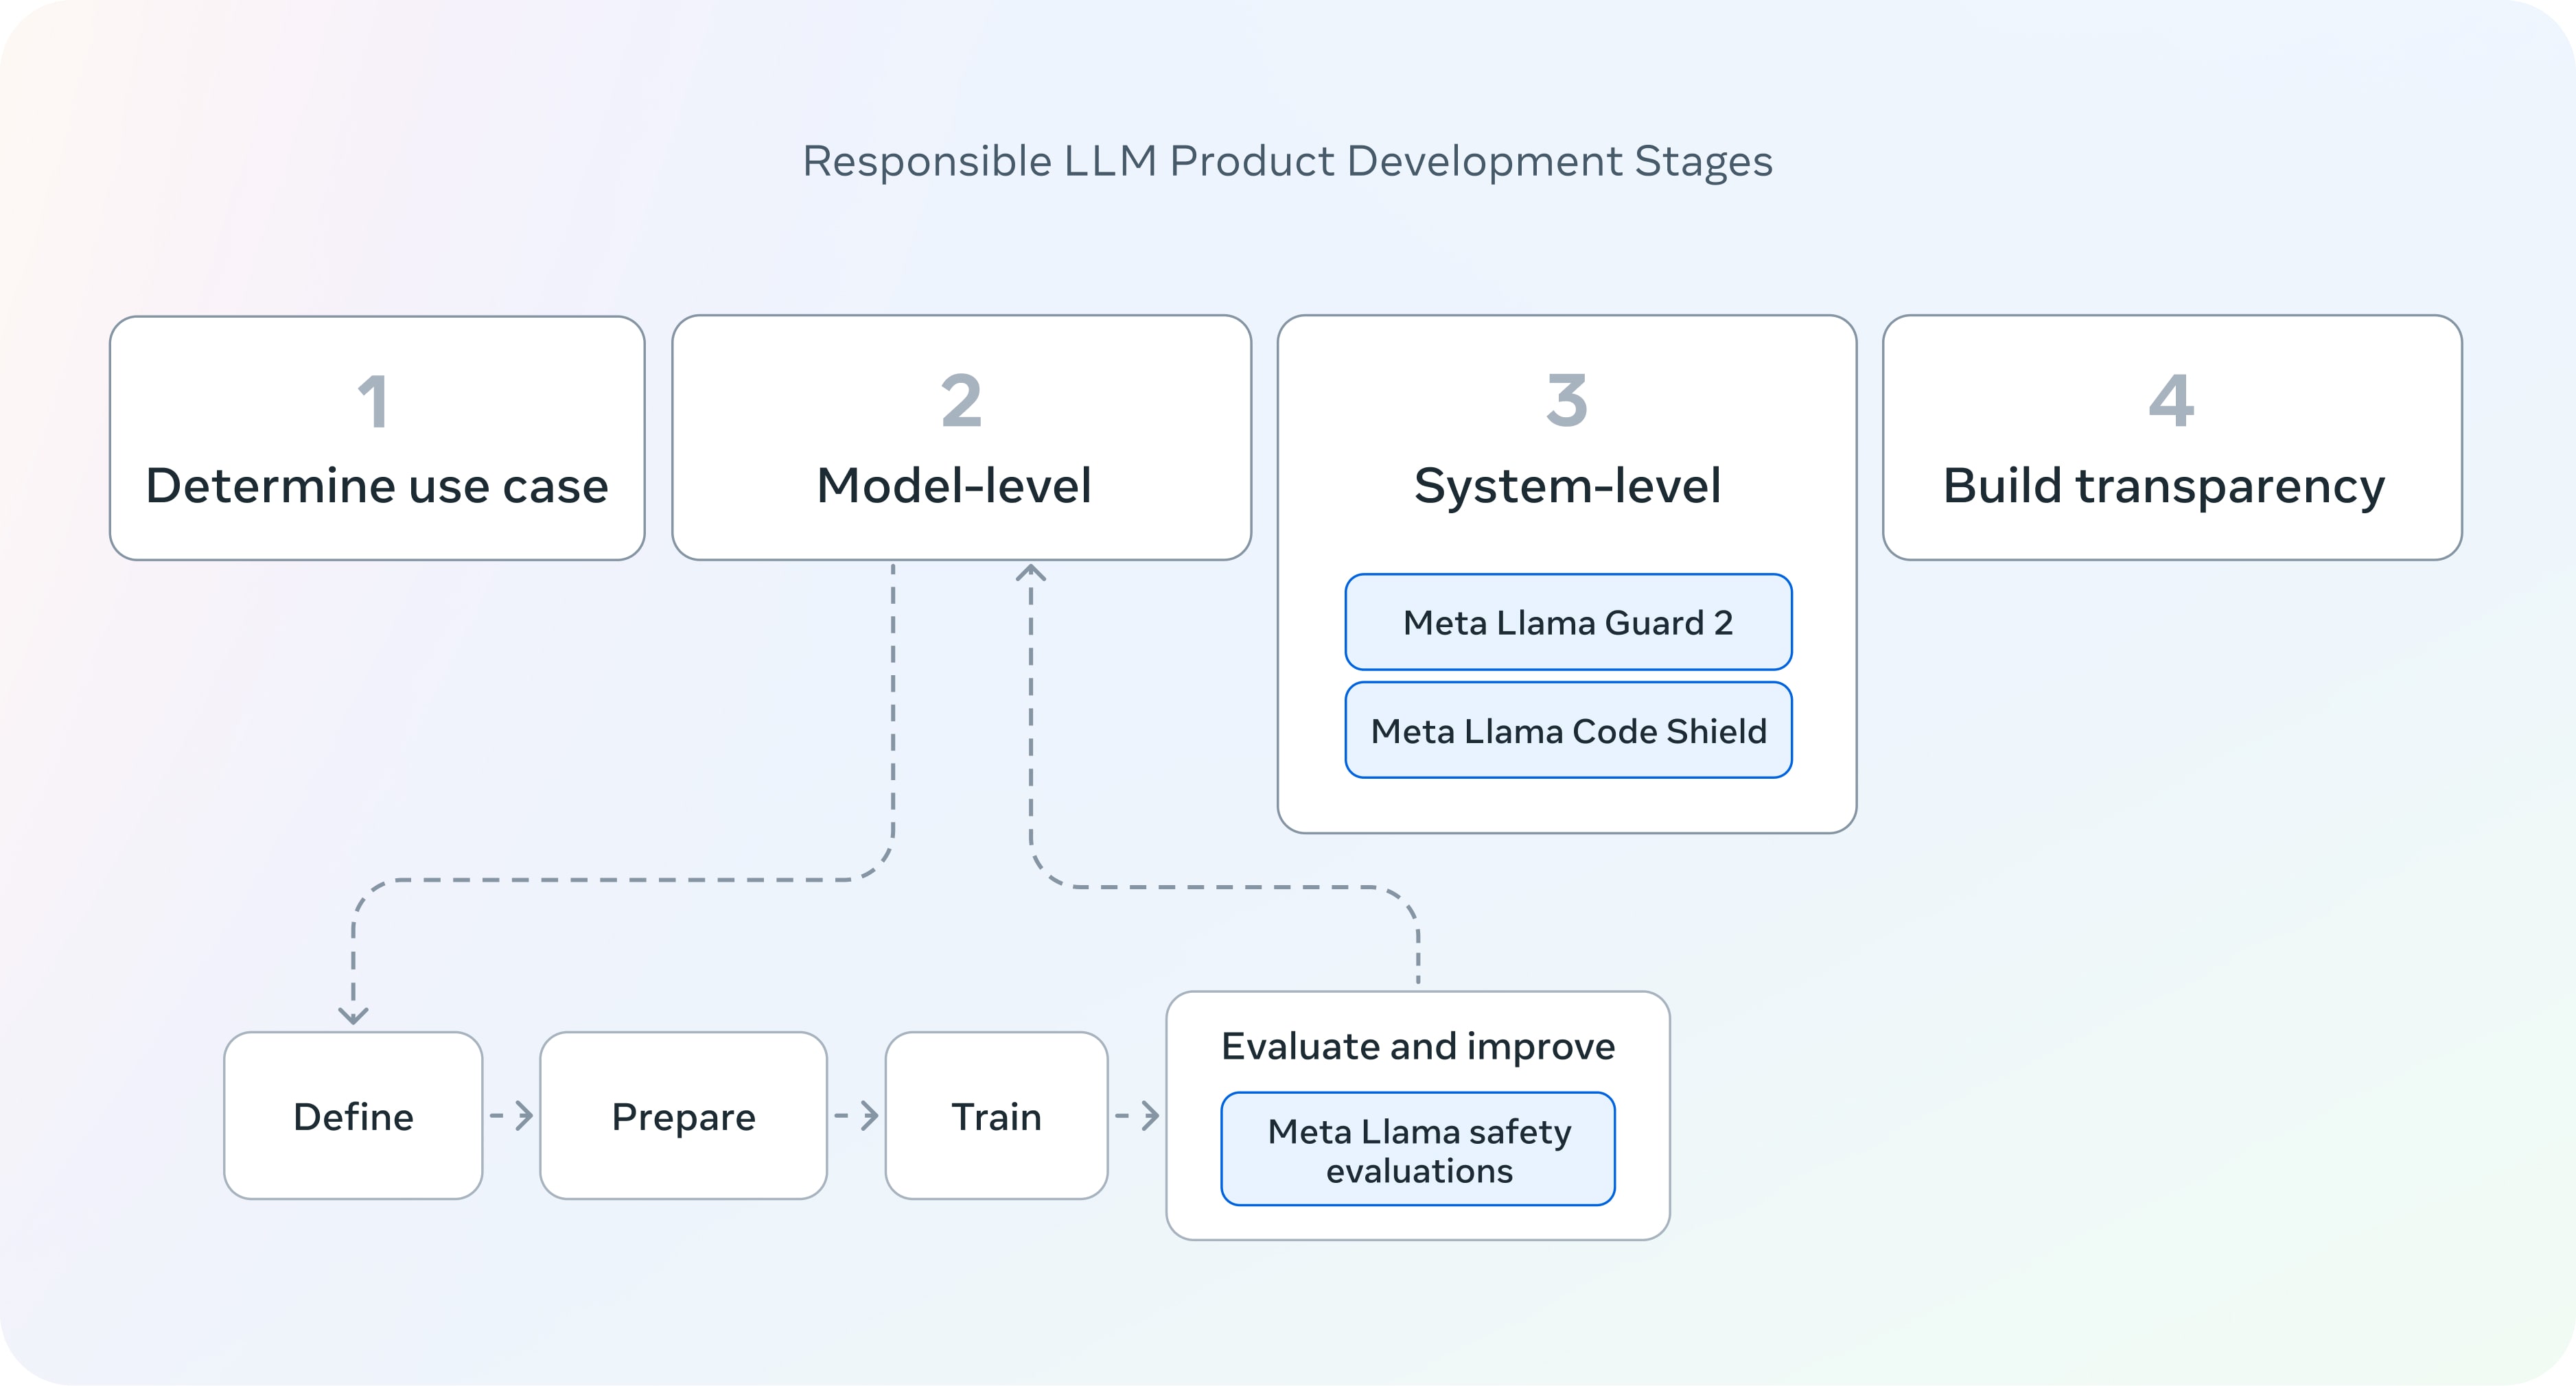Click the large number 4 icon
This screenshot has width=2576, height=1386.
2171,400
